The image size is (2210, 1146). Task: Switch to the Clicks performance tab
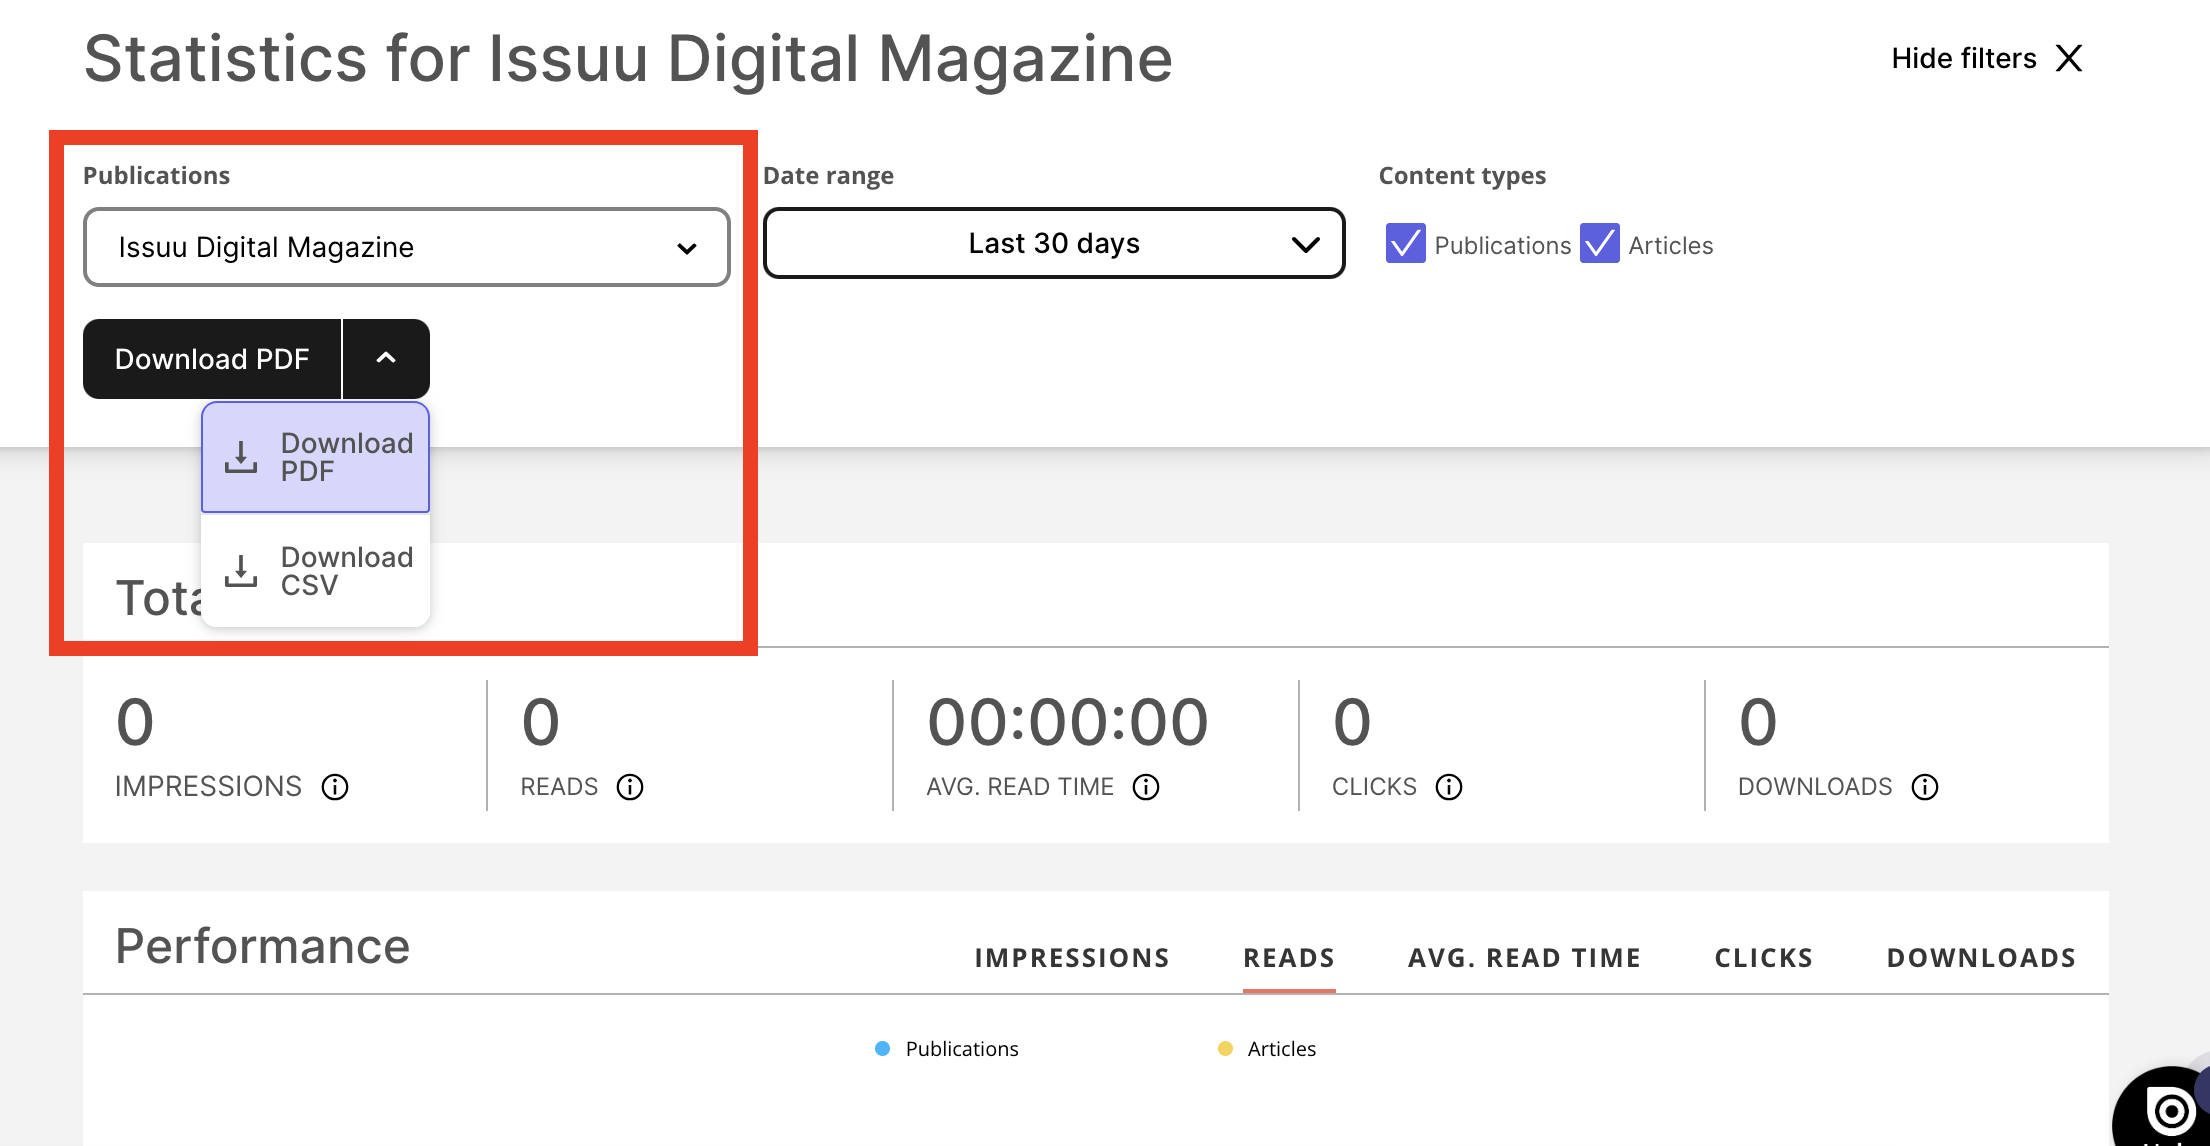1764,958
